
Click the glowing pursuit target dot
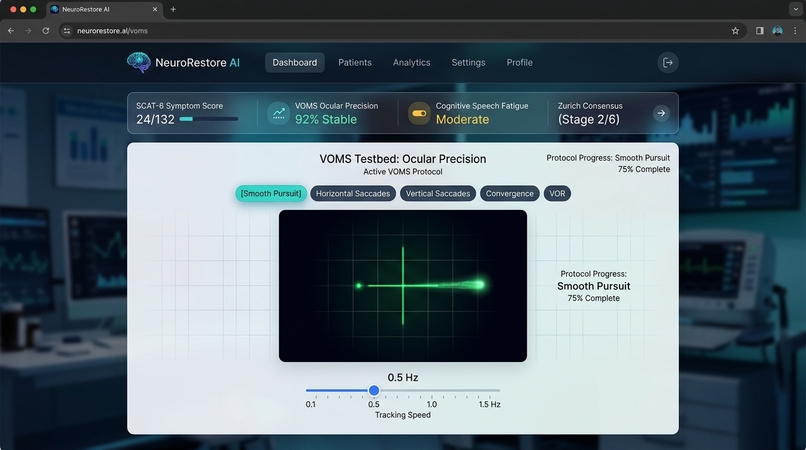click(x=479, y=284)
